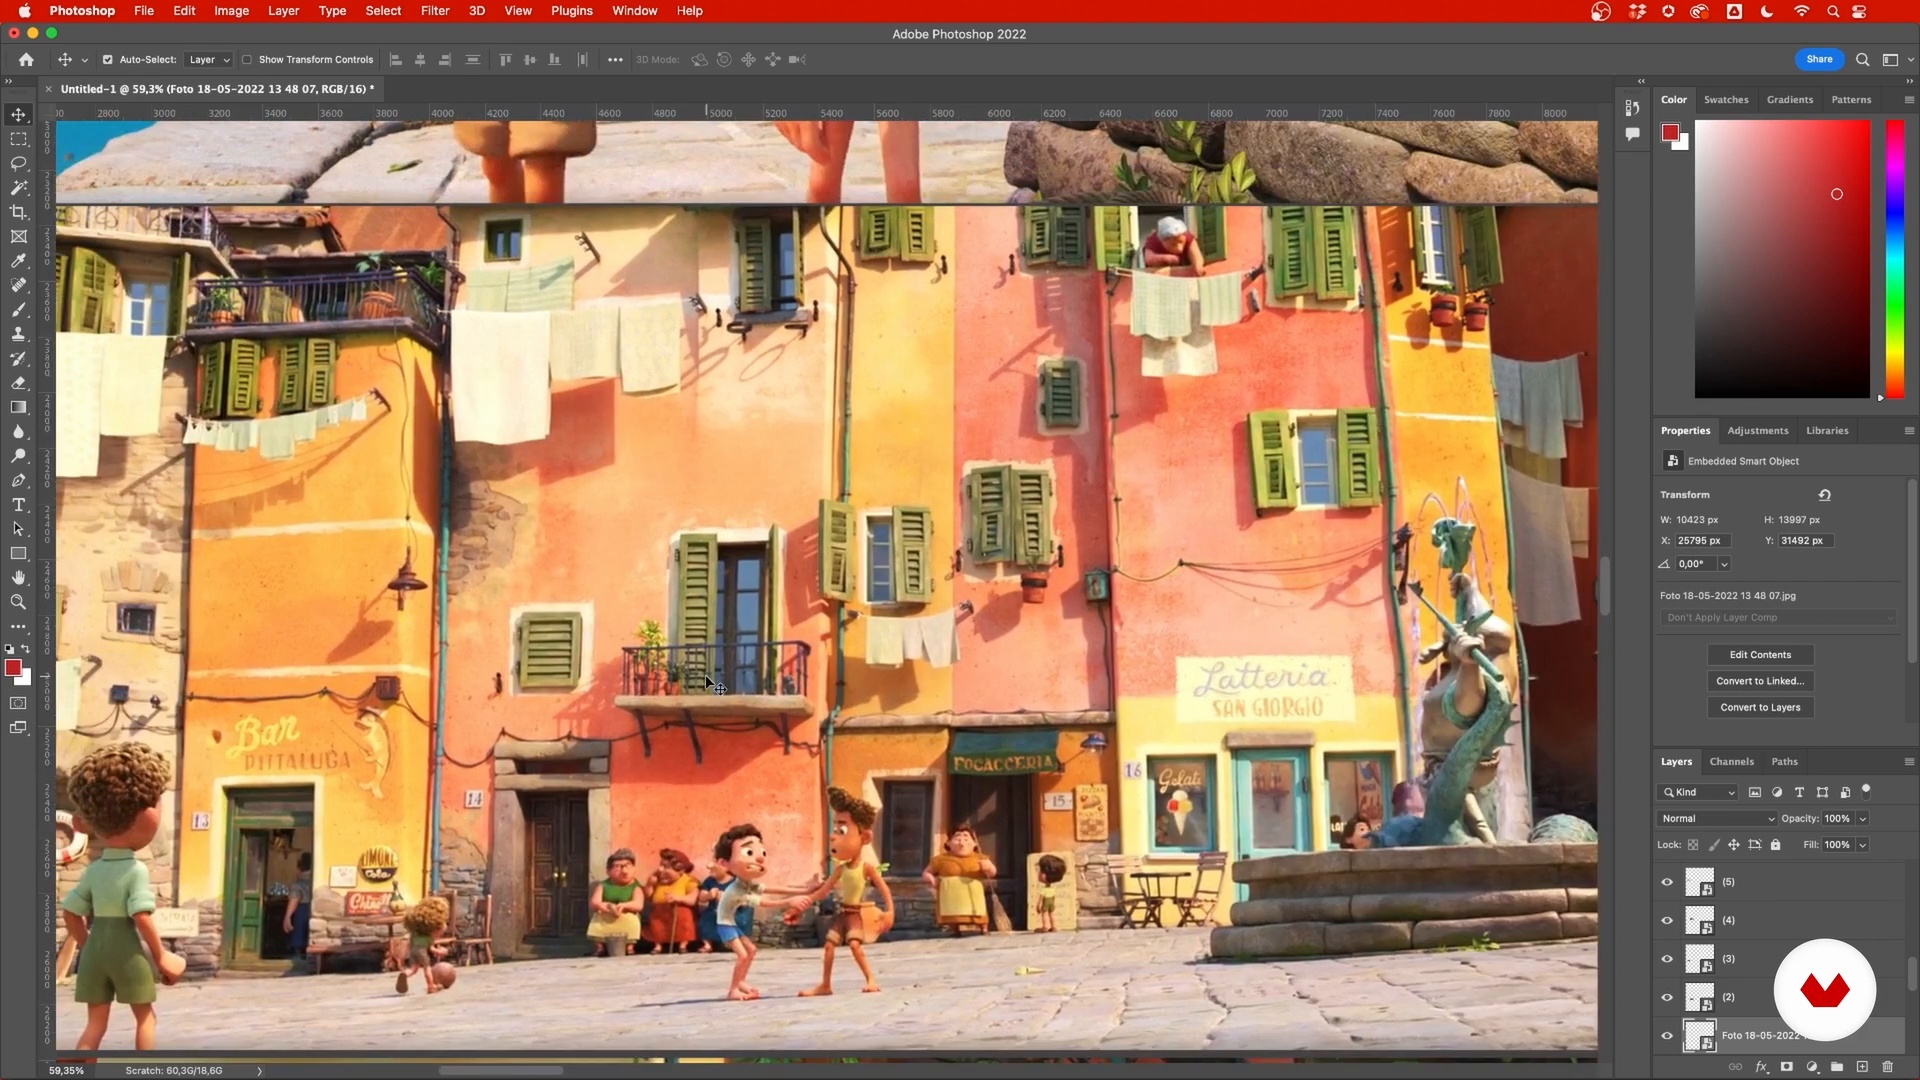Toggle the layer filtering switch

pos(1866,791)
